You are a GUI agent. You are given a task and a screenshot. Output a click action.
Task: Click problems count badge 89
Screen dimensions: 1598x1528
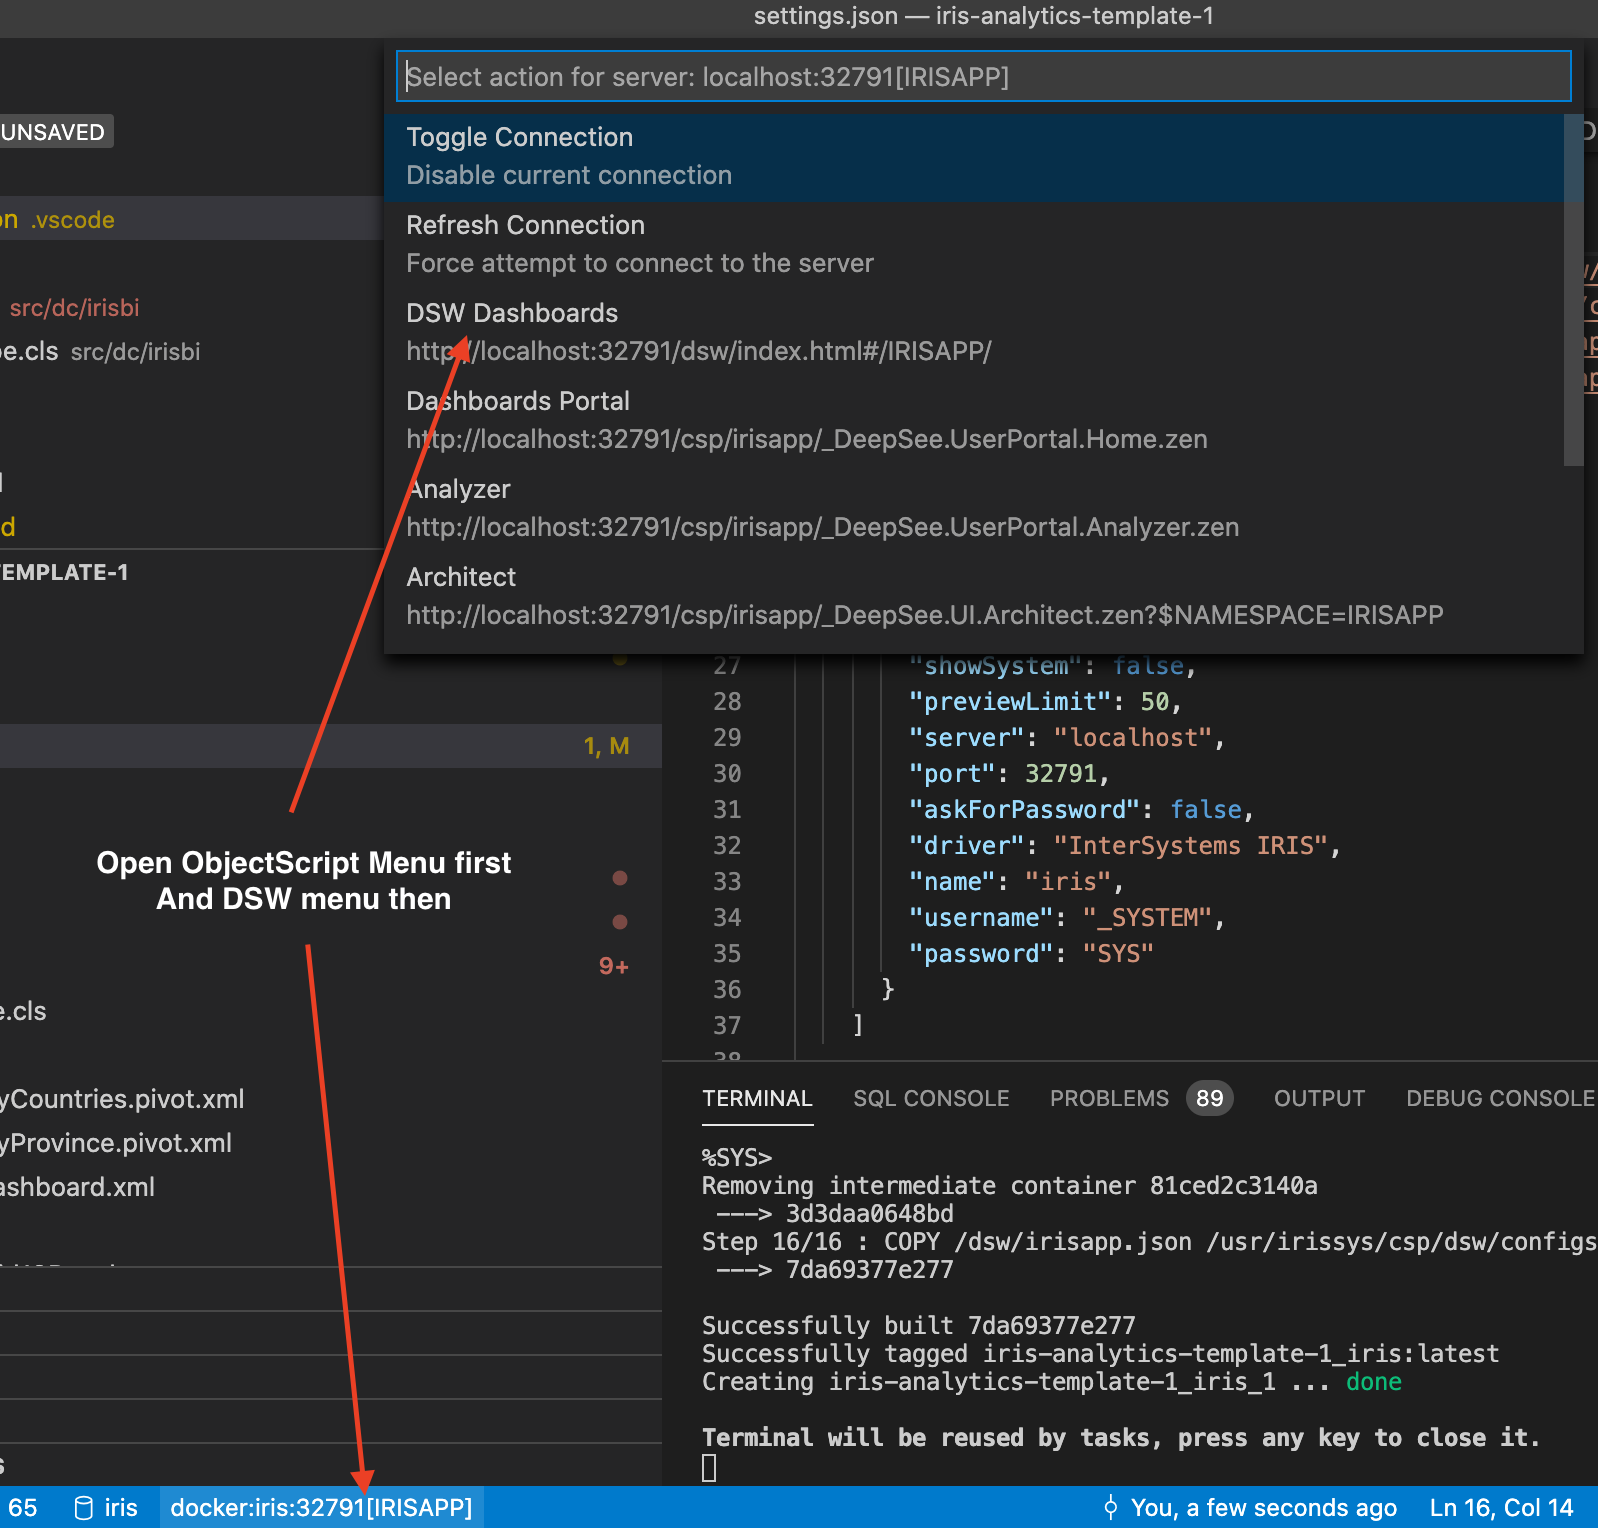1210,1098
